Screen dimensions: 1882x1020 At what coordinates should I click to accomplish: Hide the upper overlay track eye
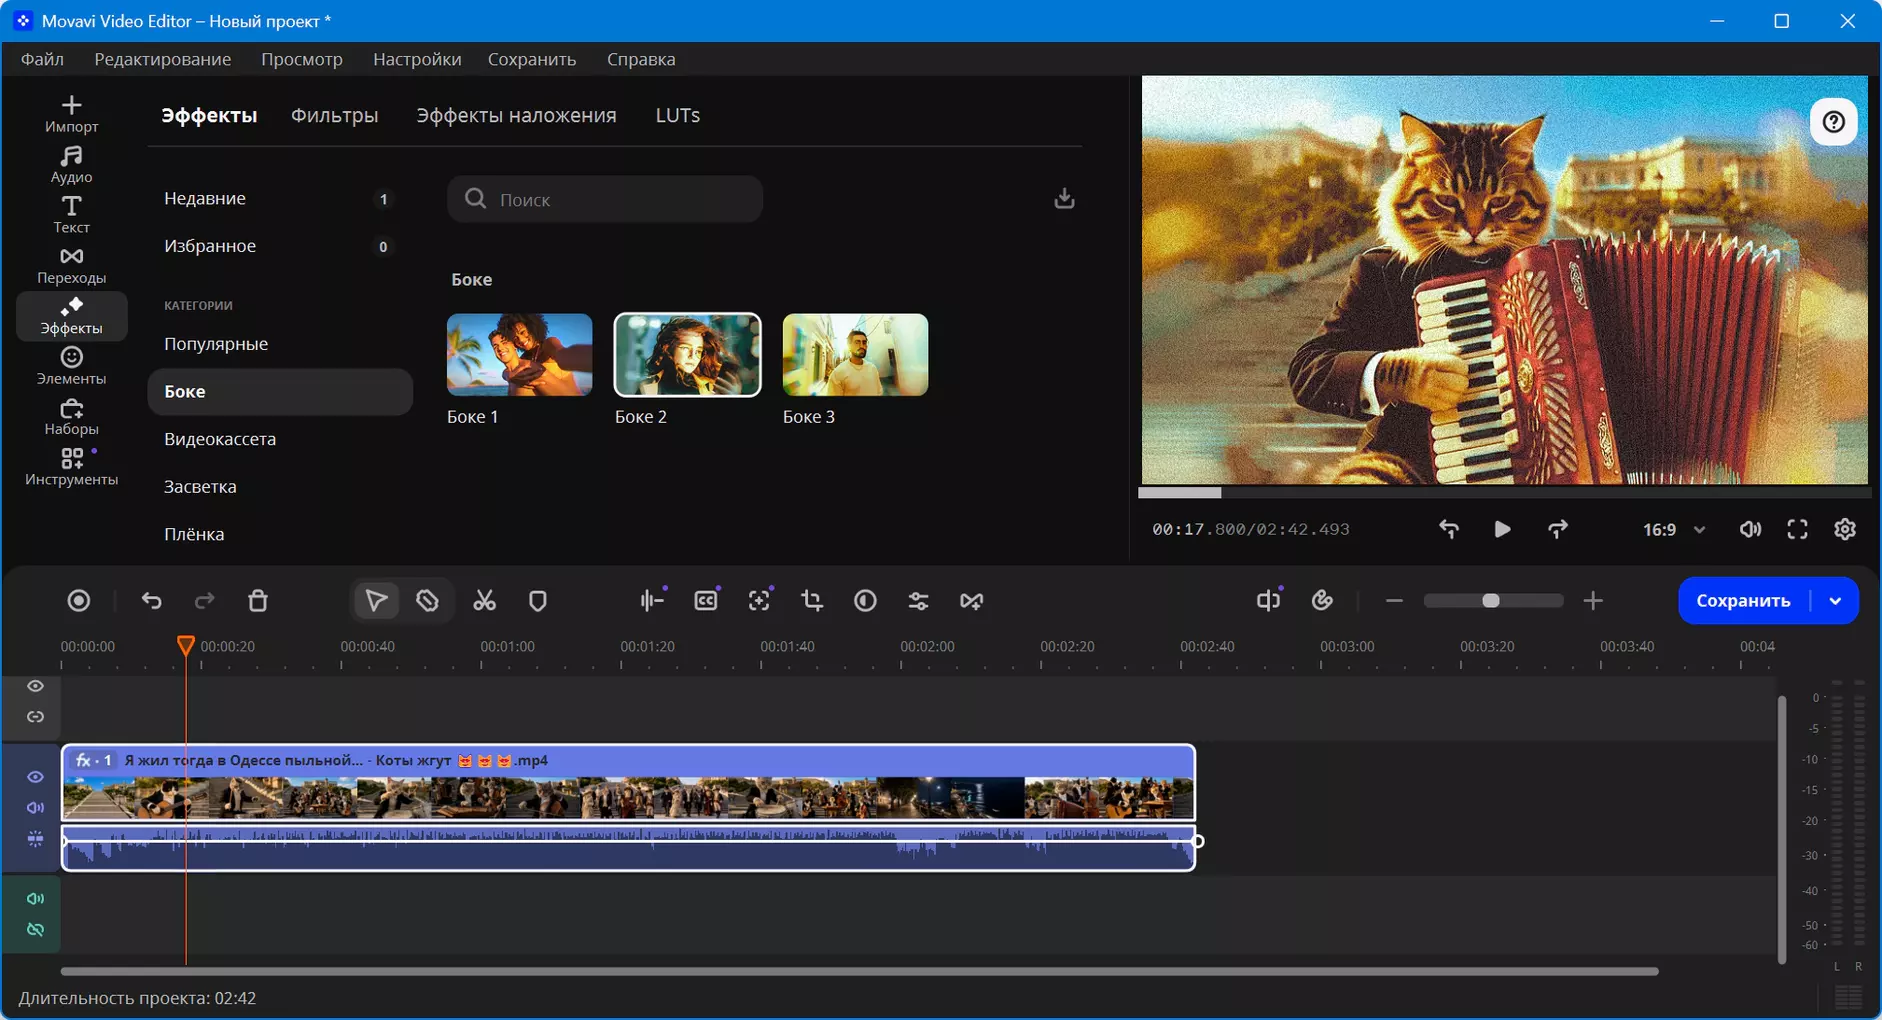click(x=35, y=686)
